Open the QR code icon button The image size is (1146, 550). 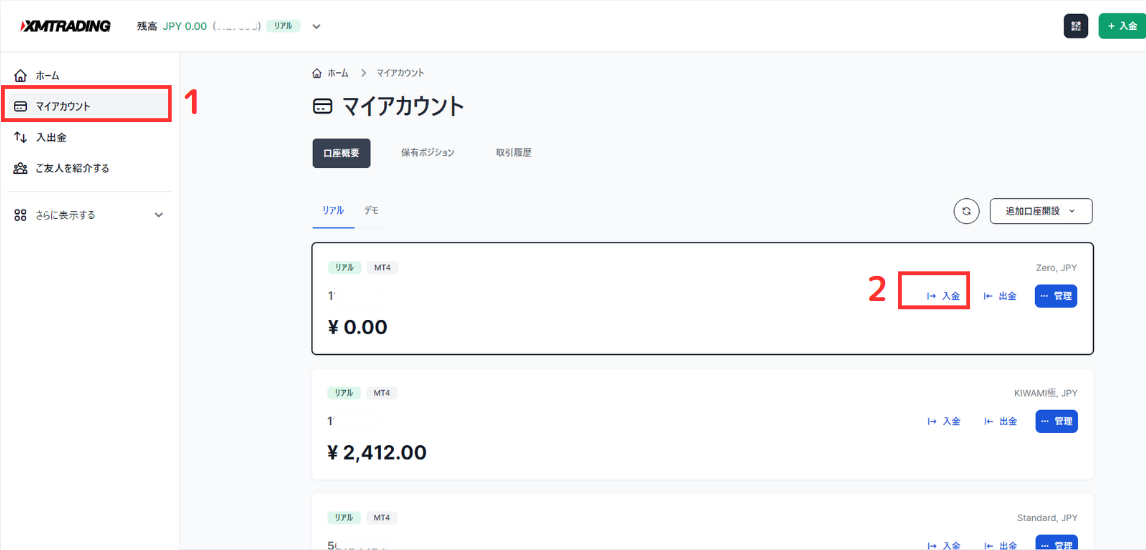1076,26
